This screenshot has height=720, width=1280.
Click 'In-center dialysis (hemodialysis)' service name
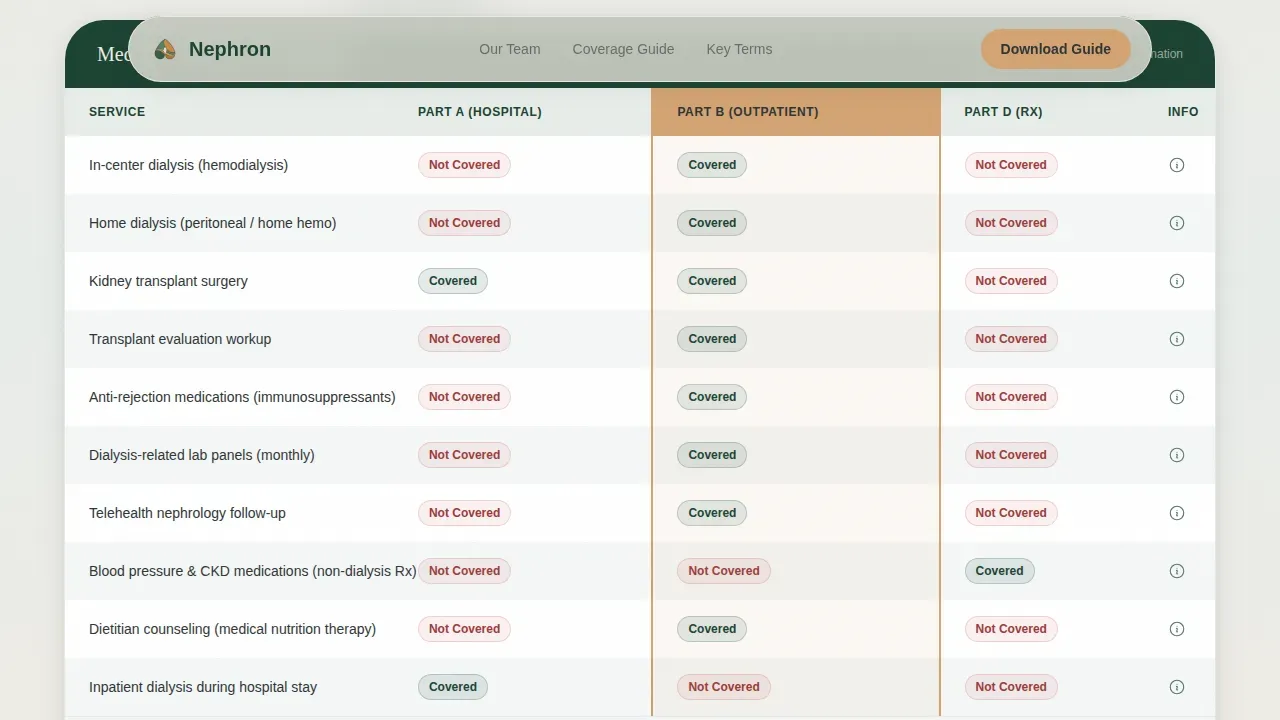[x=188, y=165]
